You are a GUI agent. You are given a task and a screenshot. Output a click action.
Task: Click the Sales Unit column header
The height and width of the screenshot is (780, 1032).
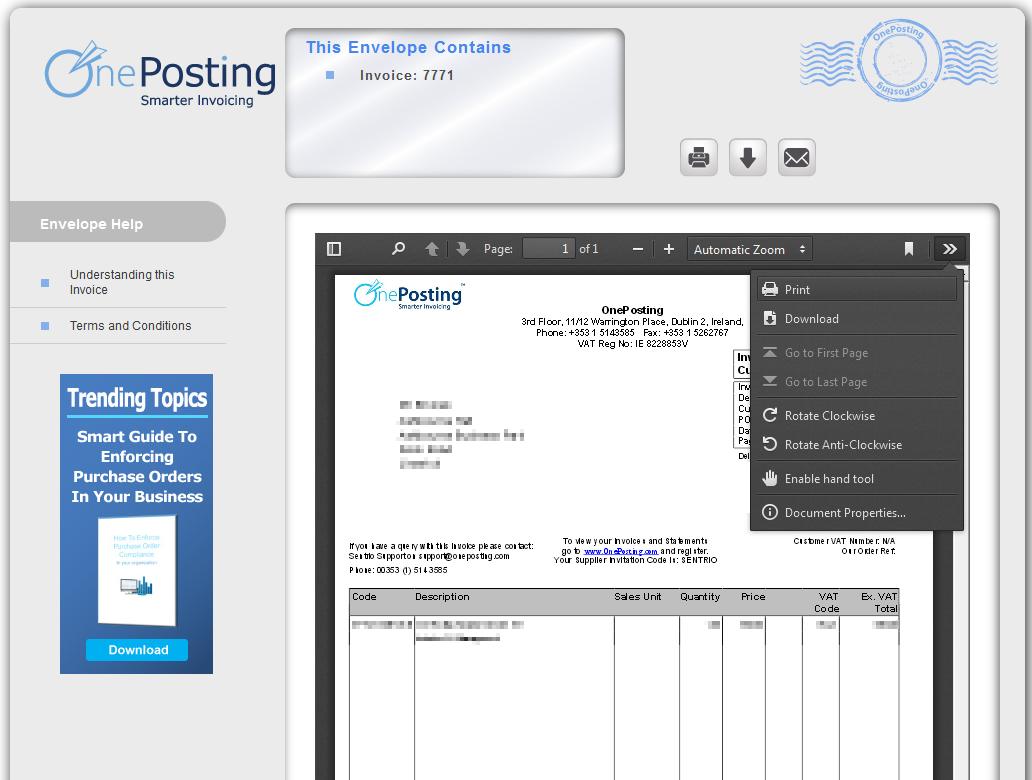638,597
